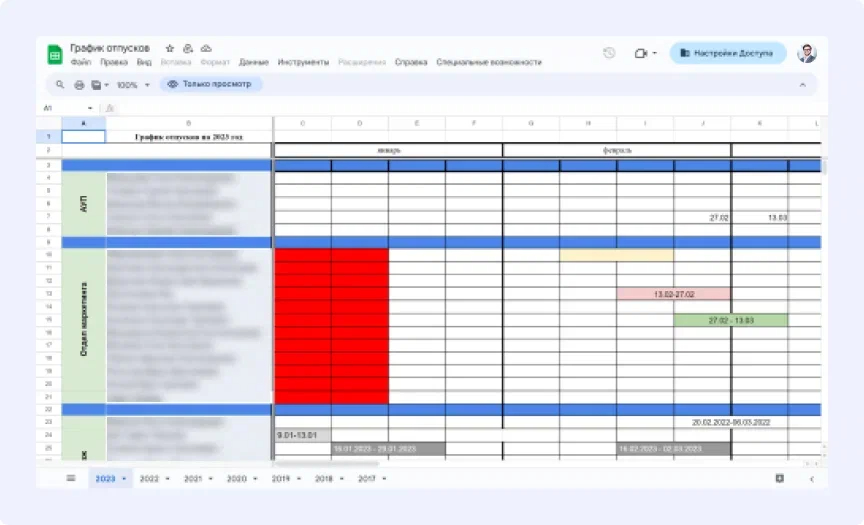The width and height of the screenshot is (864, 525).
Task: Click the filter views icon
Action: point(96,85)
